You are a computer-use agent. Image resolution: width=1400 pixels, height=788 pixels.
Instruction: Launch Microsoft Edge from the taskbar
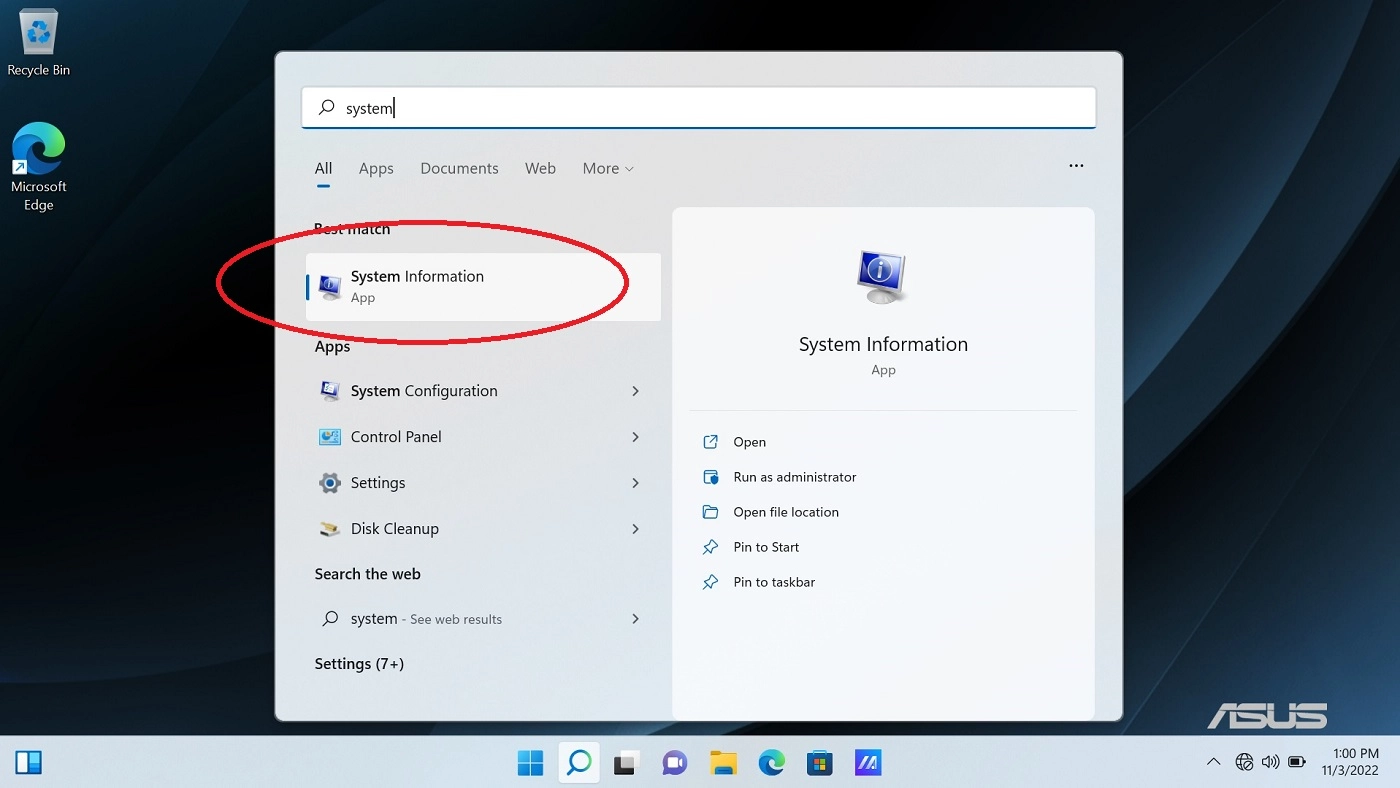(x=771, y=763)
